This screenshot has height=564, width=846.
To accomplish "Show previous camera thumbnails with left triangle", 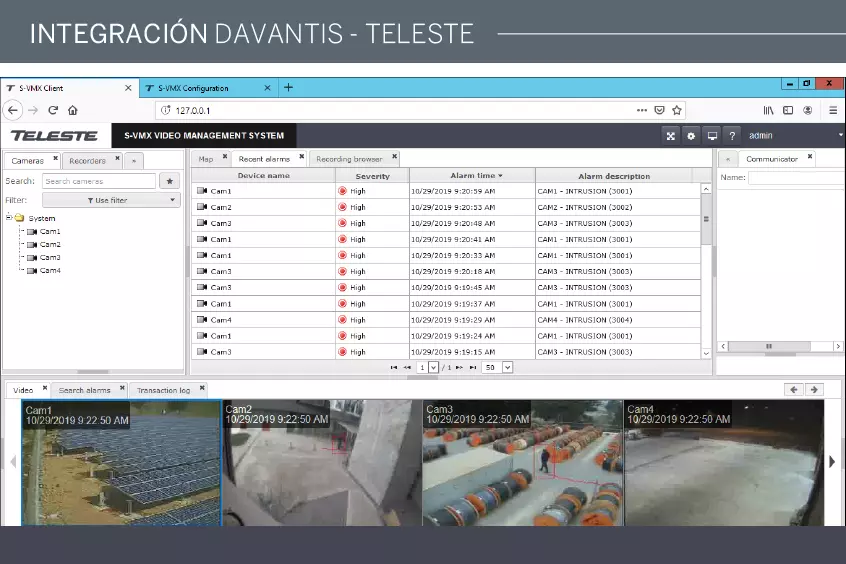I will pyautogui.click(x=13, y=461).
